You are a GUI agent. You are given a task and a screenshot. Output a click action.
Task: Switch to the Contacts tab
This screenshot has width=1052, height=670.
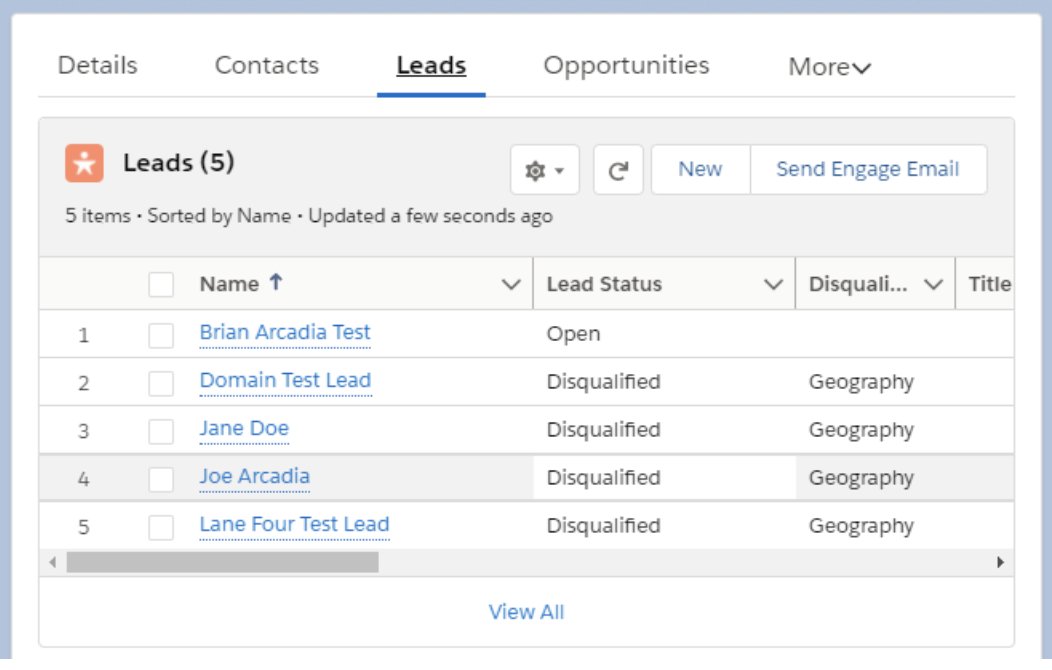(266, 66)
